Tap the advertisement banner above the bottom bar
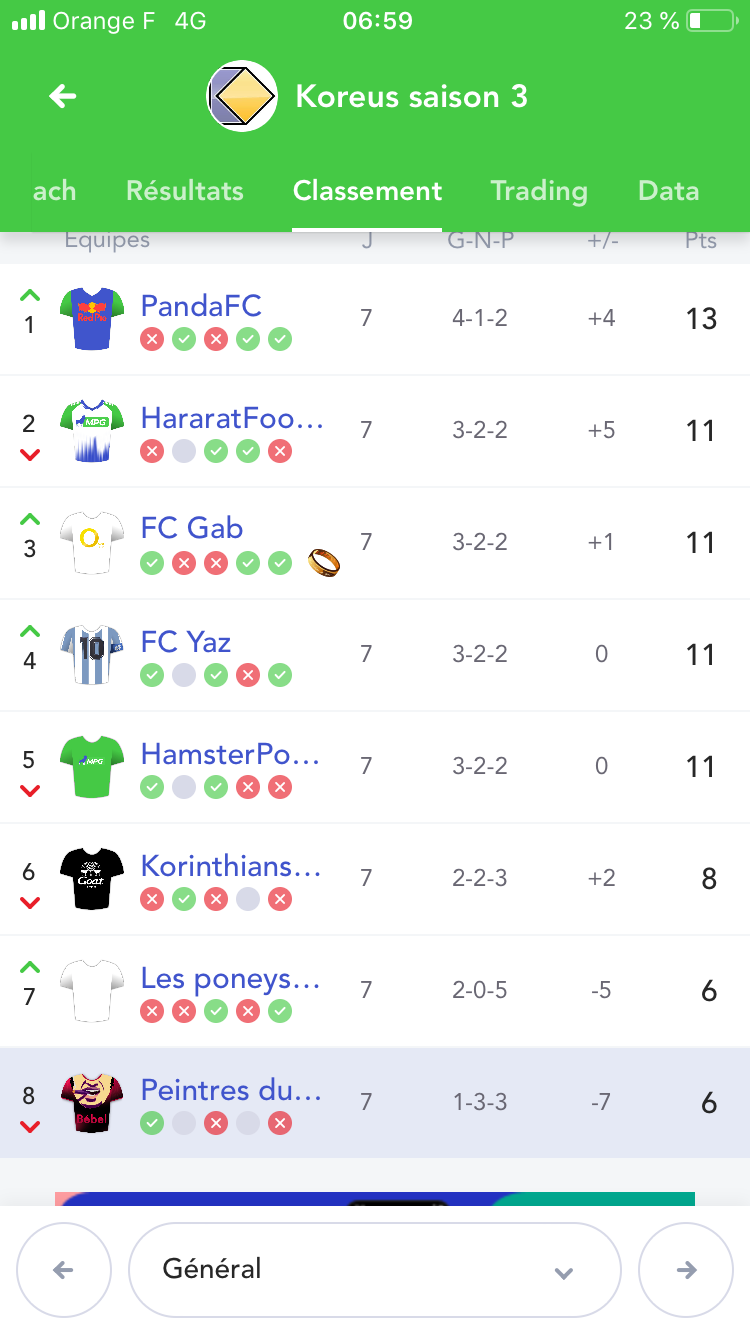750x1334 pixels. click(374, 1198)
